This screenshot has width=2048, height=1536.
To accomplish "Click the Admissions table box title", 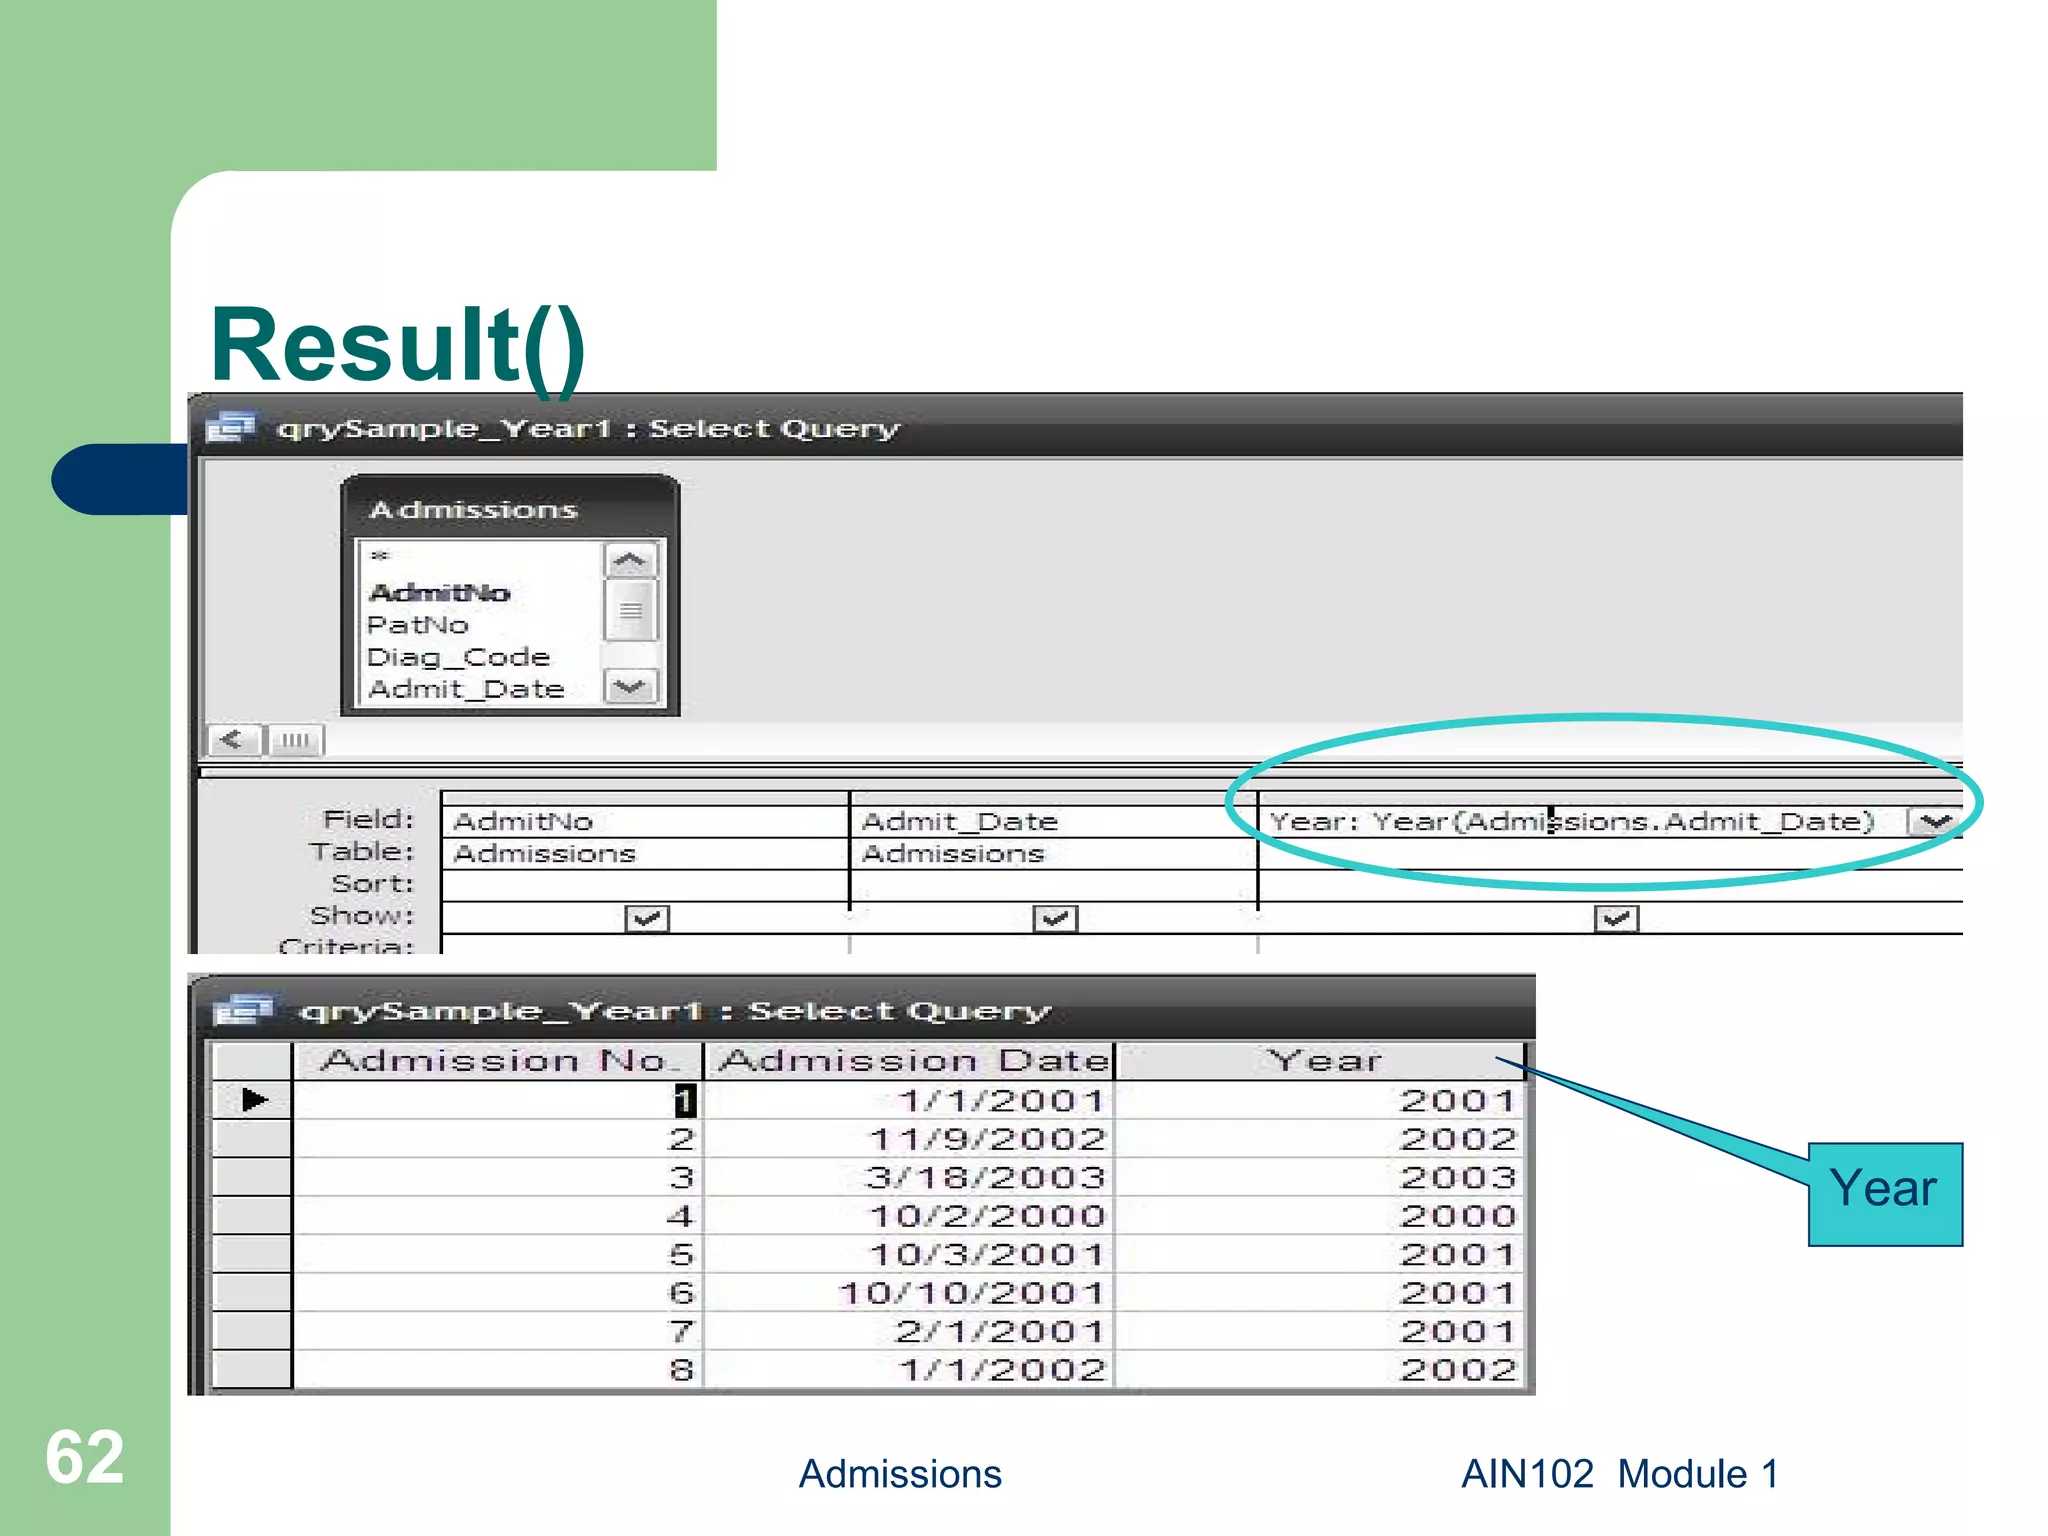I will coord(473,510).
